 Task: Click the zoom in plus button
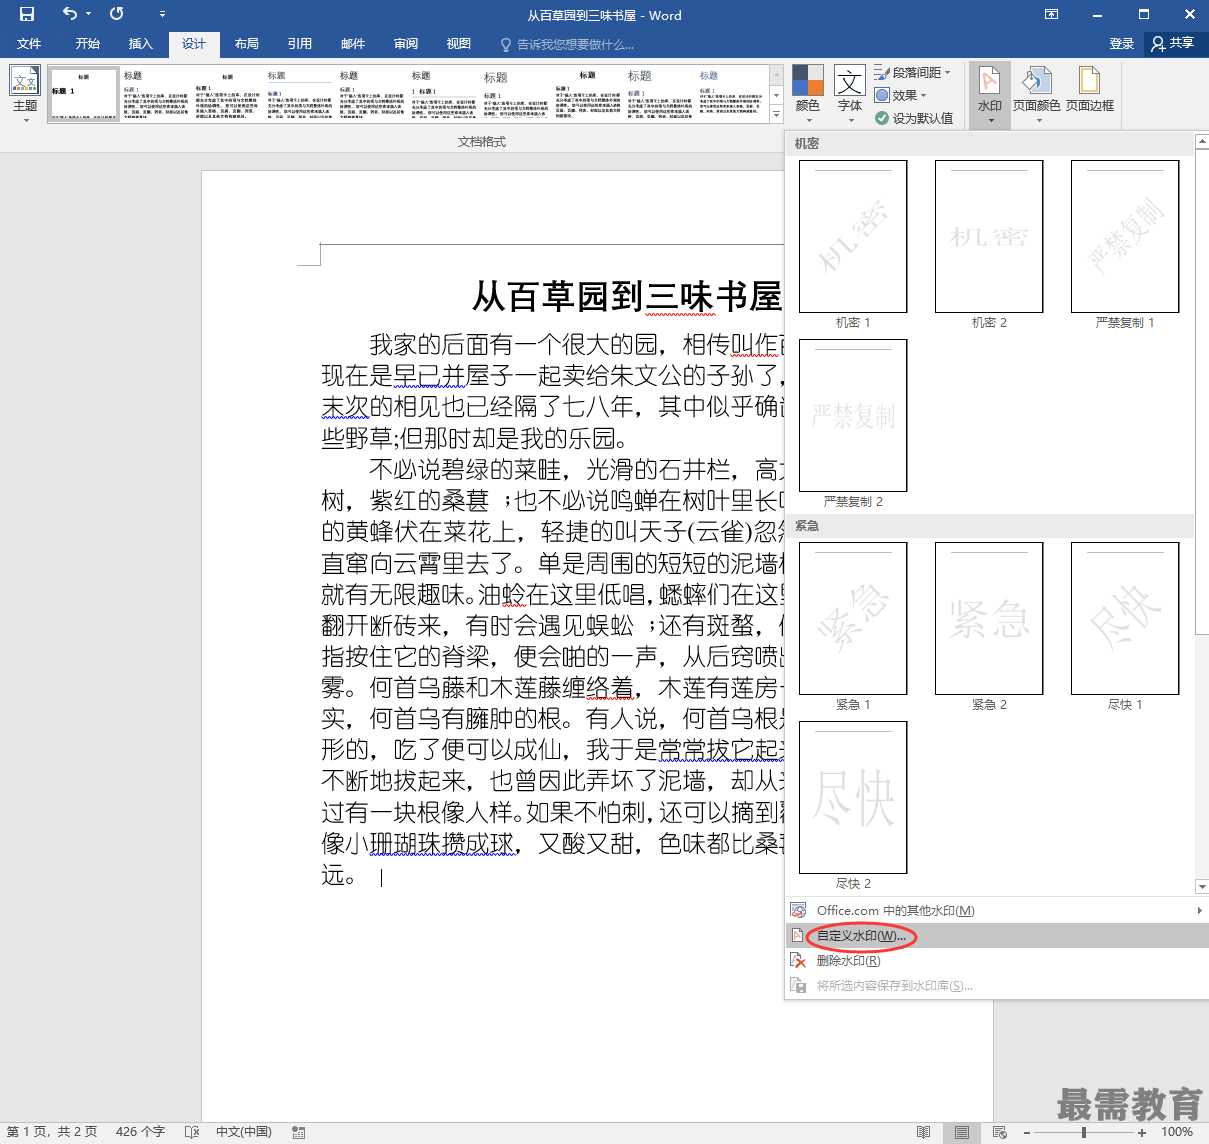[1142, 1132]
